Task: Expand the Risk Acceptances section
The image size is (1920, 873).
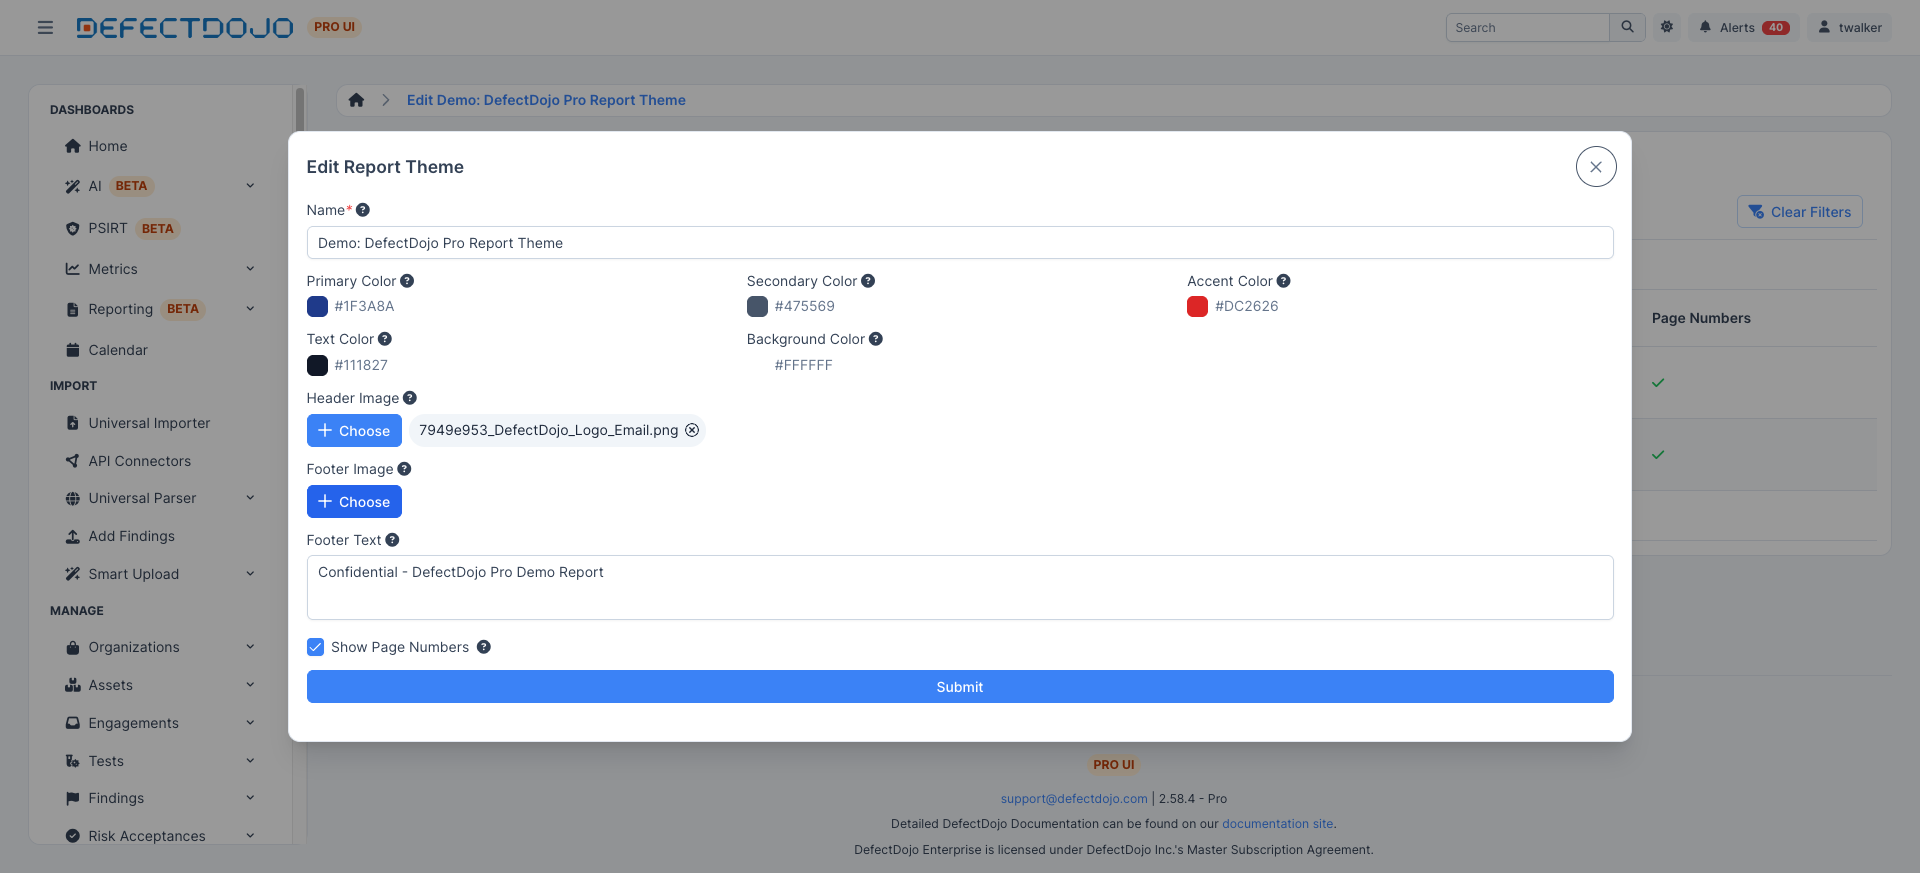Action: (x=250, y=836)
